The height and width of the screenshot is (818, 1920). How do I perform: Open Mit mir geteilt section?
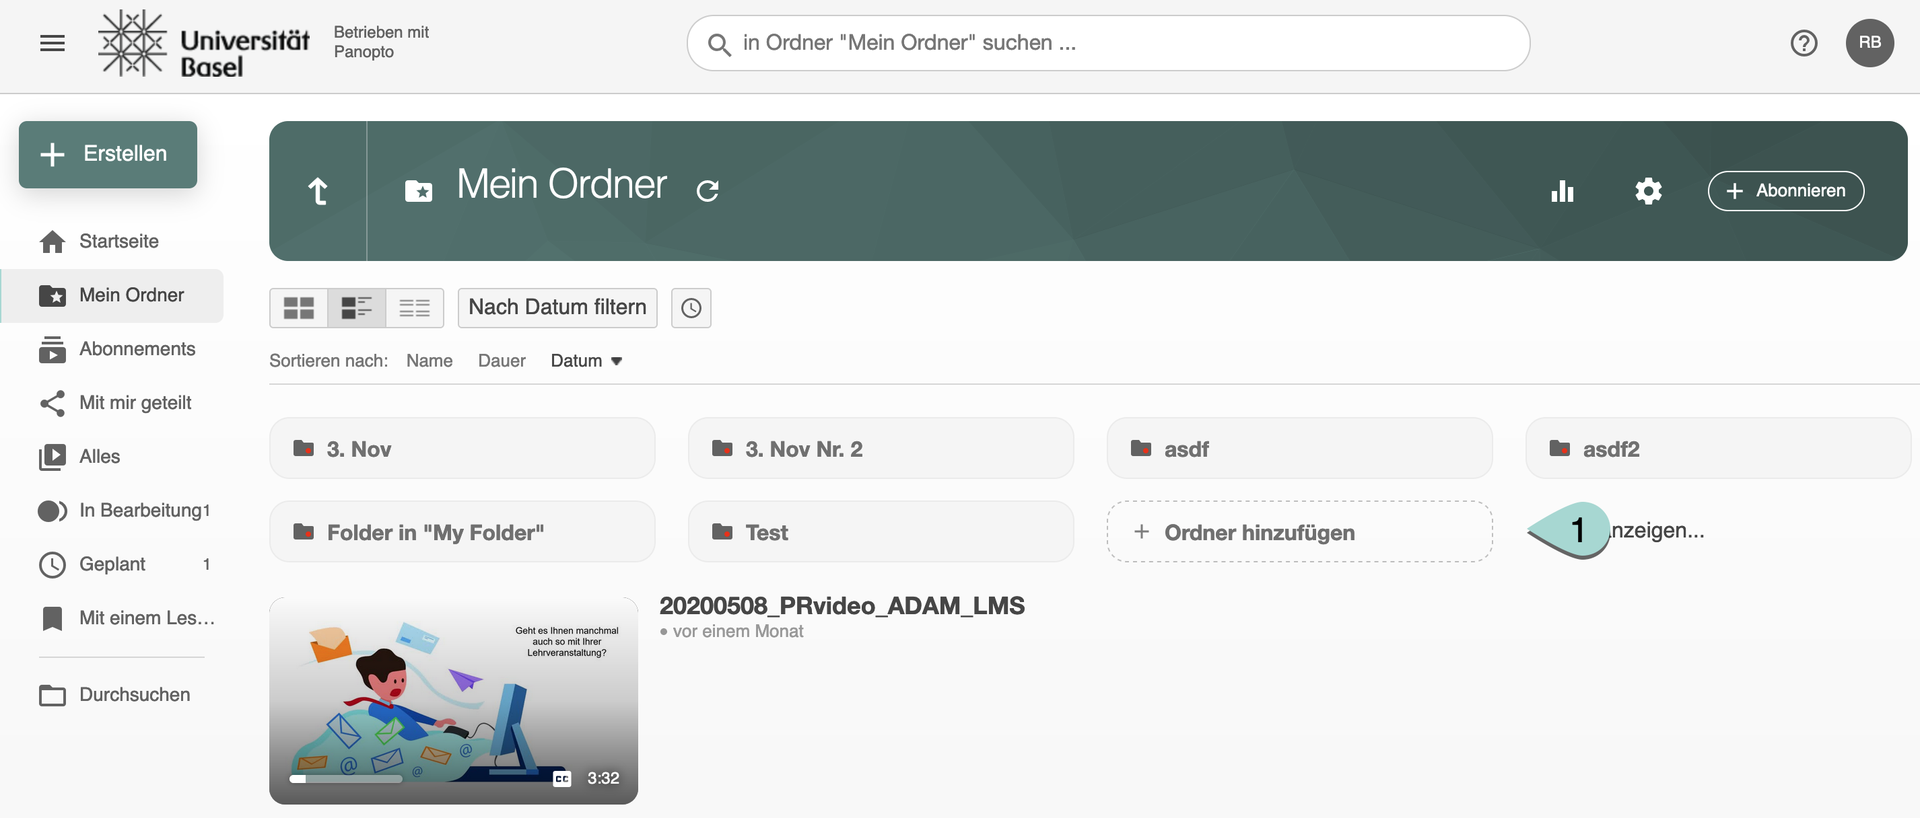click(x=135, y=403)
